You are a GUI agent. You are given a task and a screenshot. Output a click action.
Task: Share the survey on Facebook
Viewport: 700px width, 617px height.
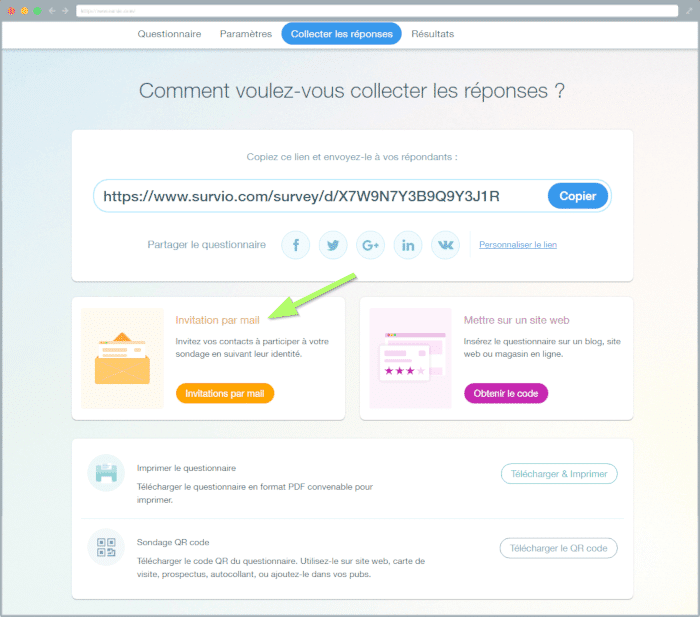tap(296, 245)
